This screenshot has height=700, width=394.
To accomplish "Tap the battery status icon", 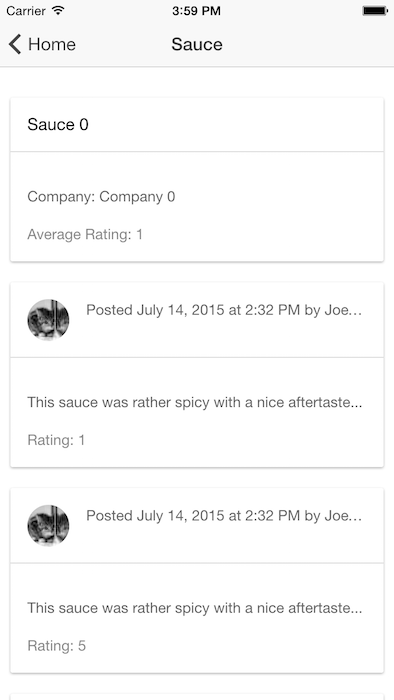I will coord(375,11).
